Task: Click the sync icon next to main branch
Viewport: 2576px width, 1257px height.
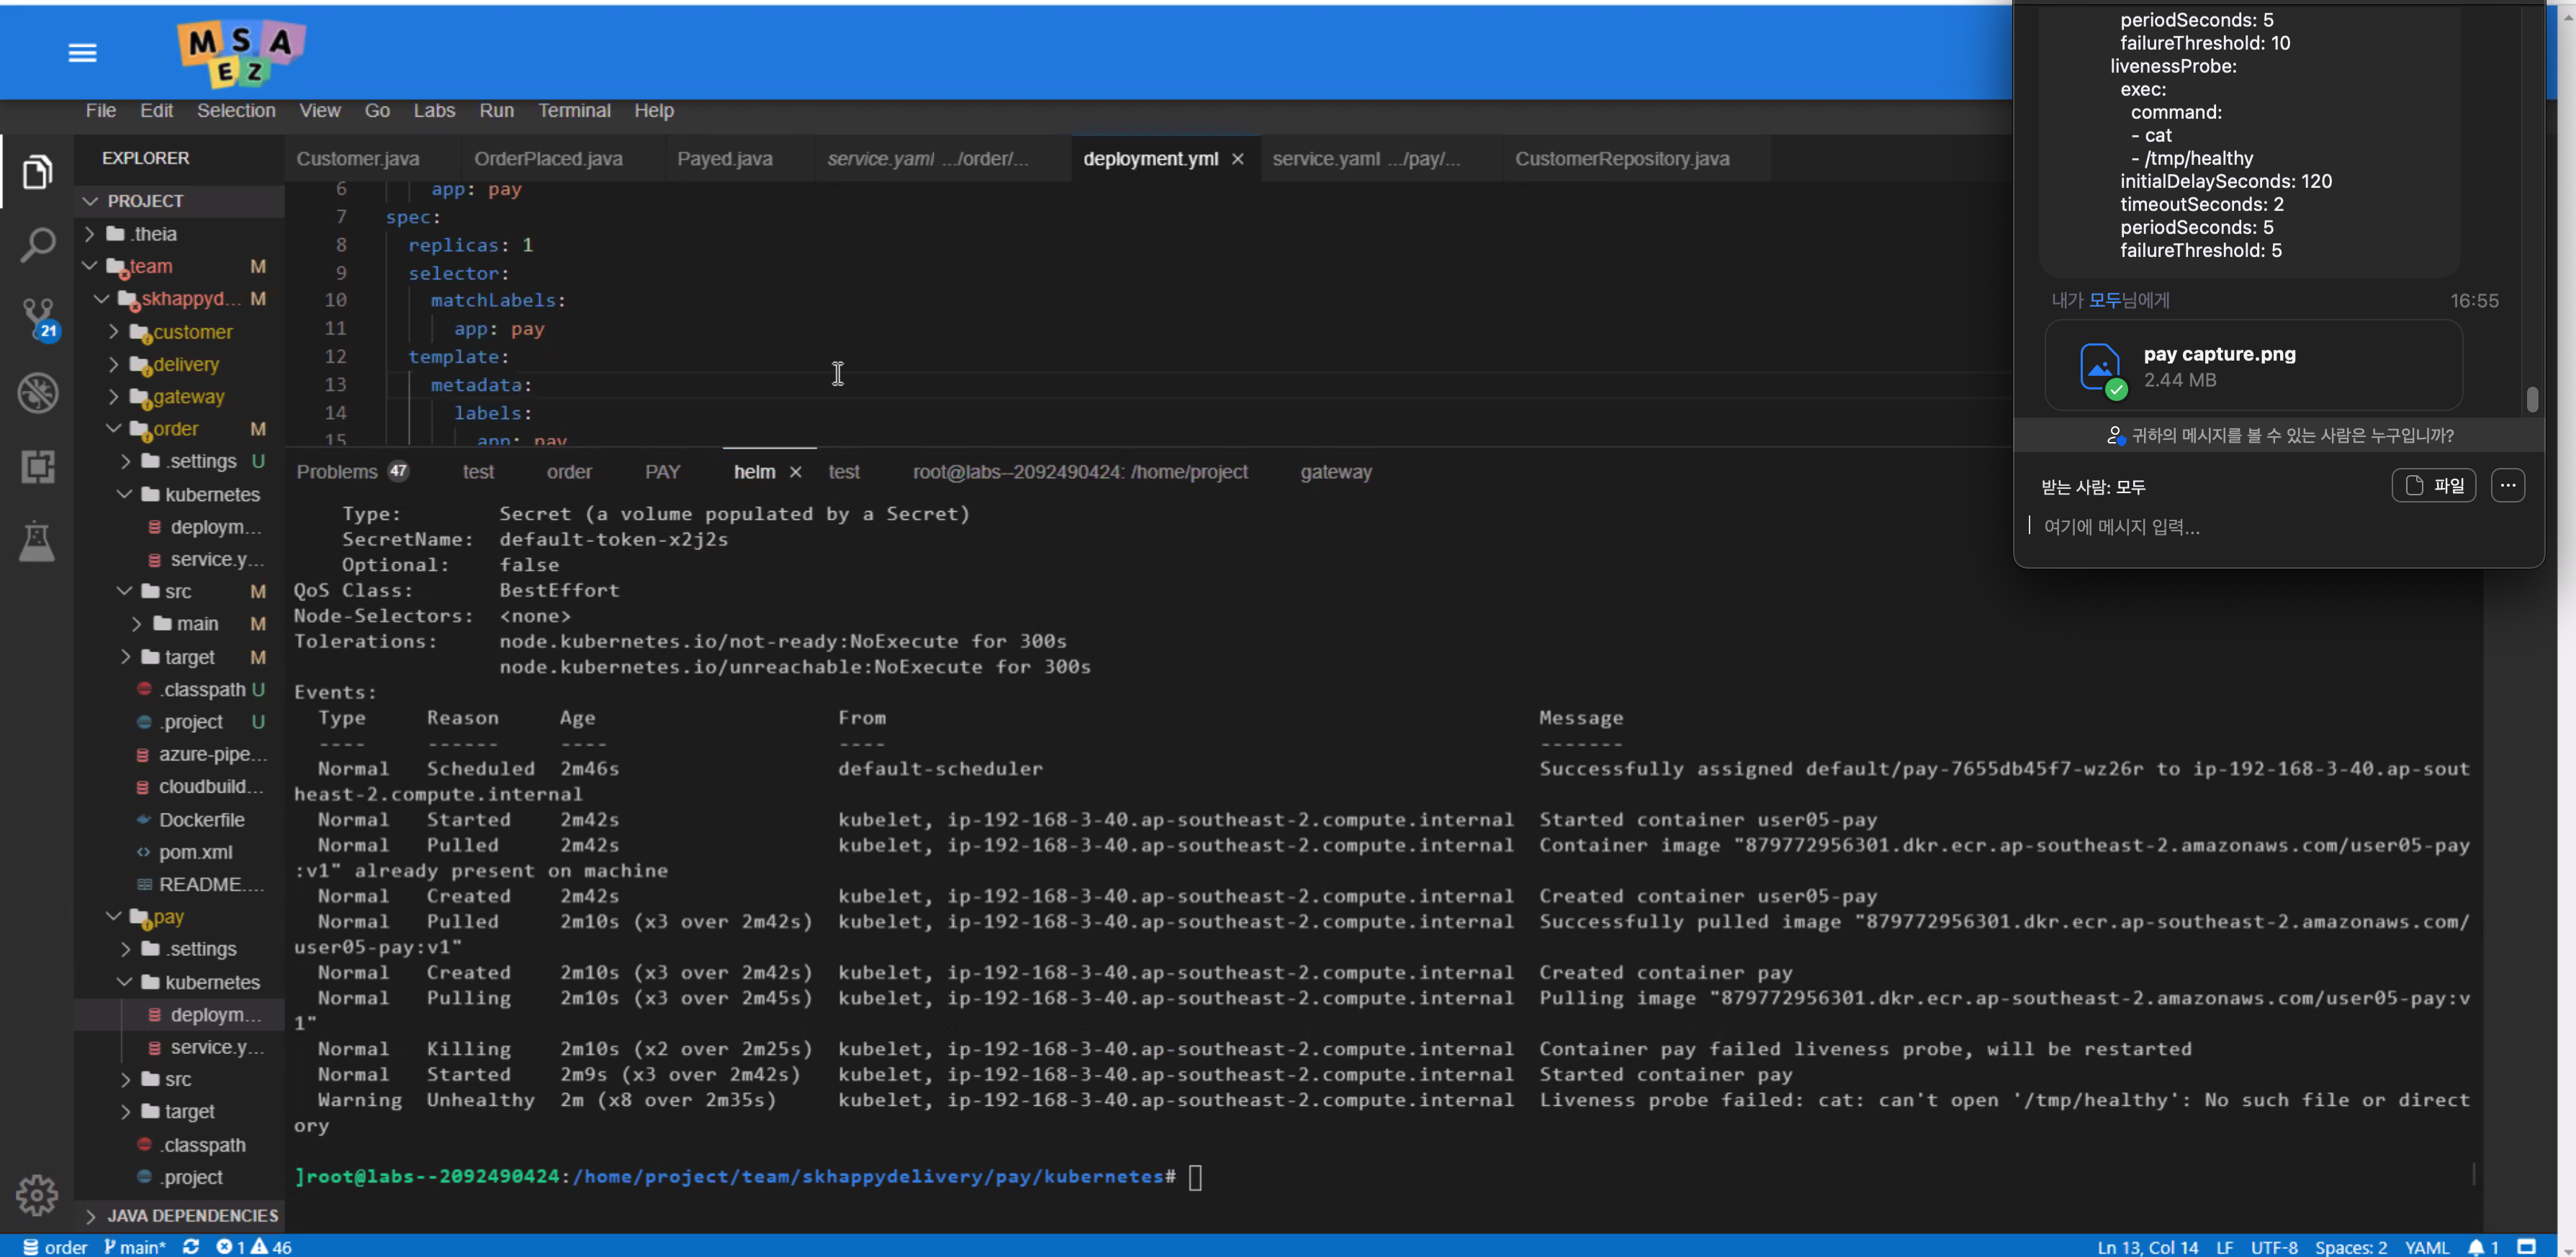Action: tap(190, 1246)
